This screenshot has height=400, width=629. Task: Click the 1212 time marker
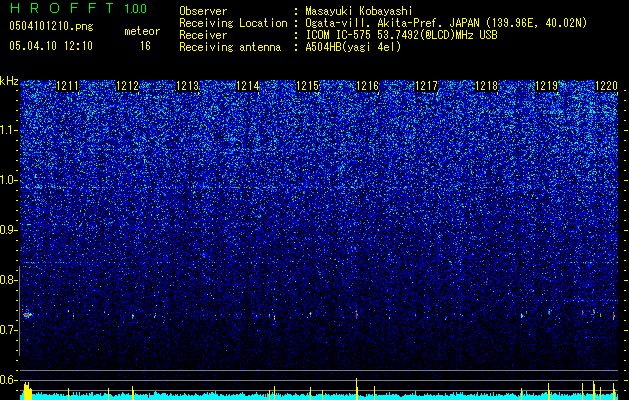pos(127,86)
